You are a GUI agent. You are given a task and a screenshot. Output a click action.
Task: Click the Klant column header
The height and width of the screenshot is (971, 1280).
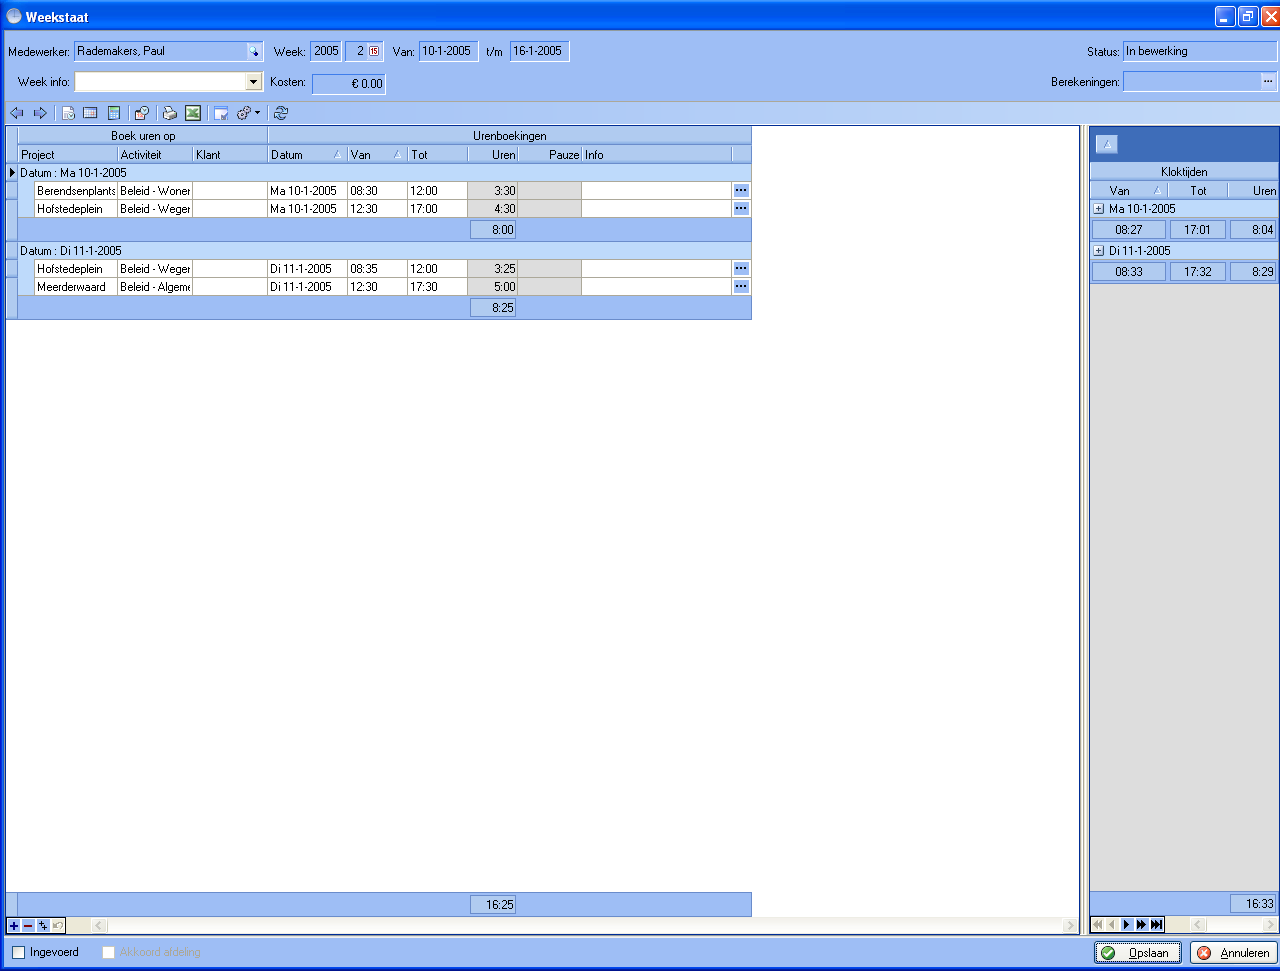point(230,155)
